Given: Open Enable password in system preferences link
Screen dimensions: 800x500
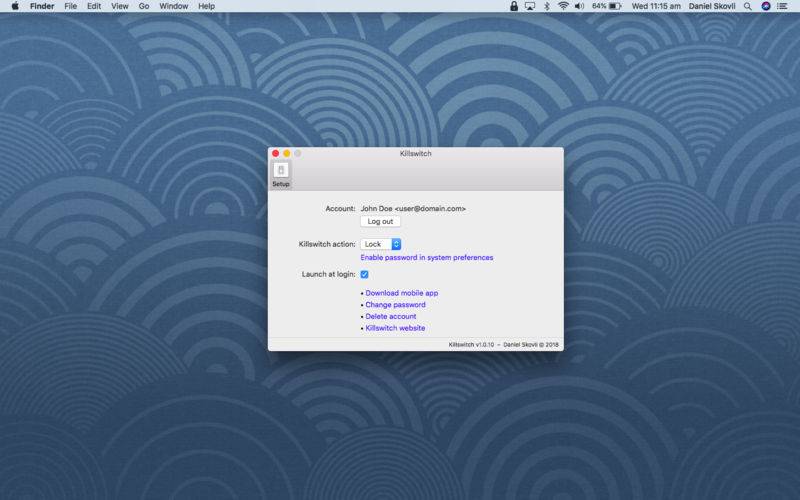Looking at the screenshot, I should point(427,258).
